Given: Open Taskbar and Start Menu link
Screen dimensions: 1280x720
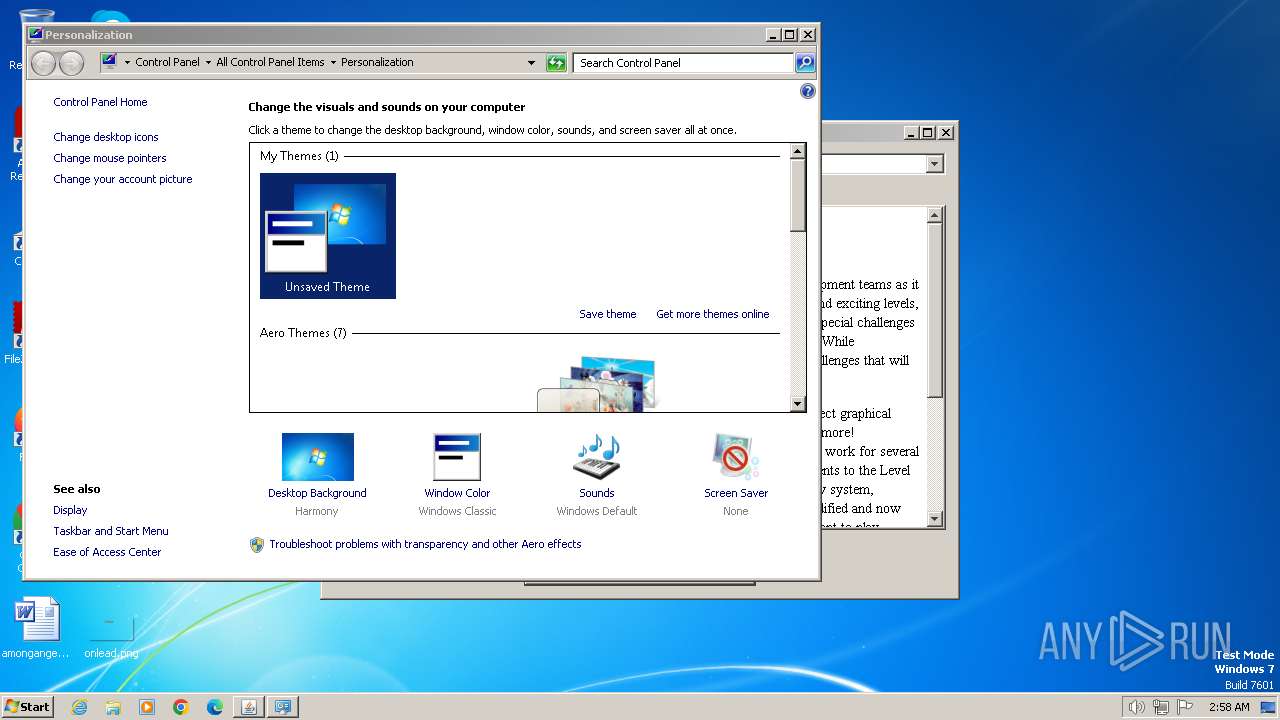Looking at the screenshot, I should 111,531.
